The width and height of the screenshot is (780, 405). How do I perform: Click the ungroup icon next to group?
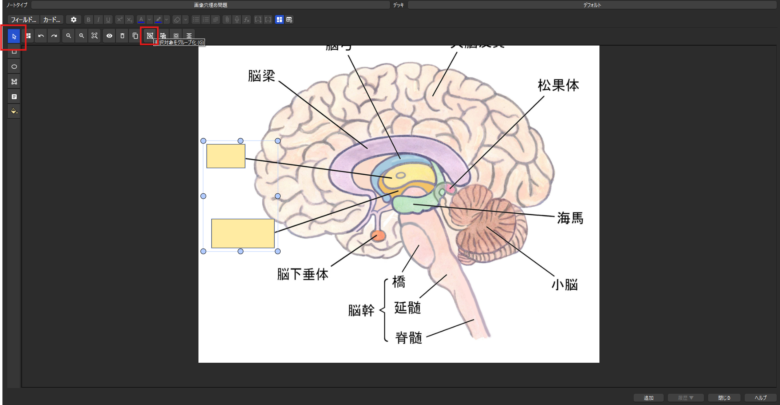[x=163, y=36]
